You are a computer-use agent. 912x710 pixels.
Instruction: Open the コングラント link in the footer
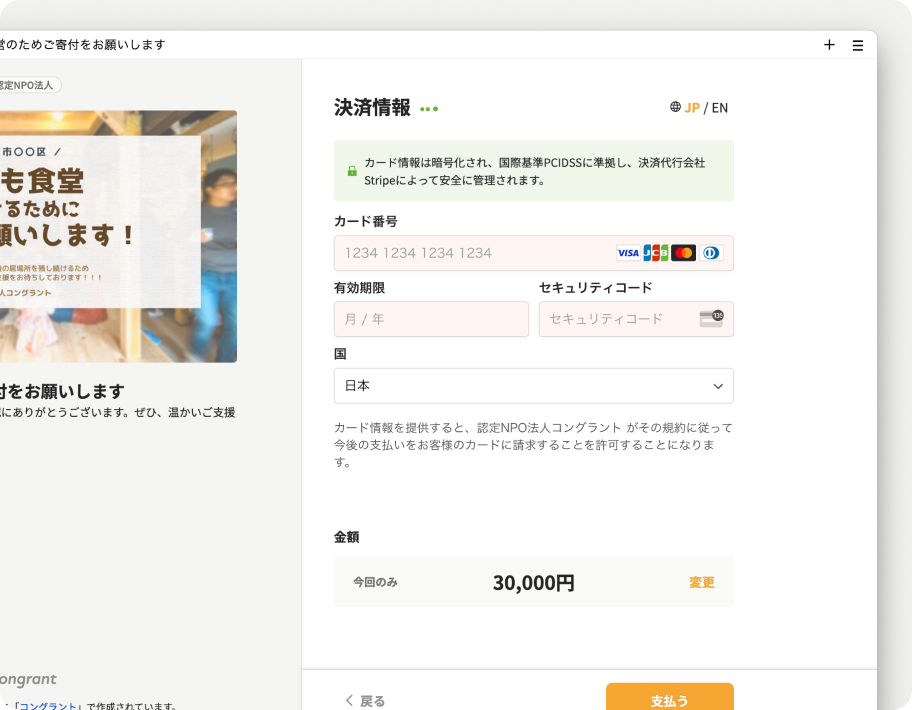tap(48, 706)
